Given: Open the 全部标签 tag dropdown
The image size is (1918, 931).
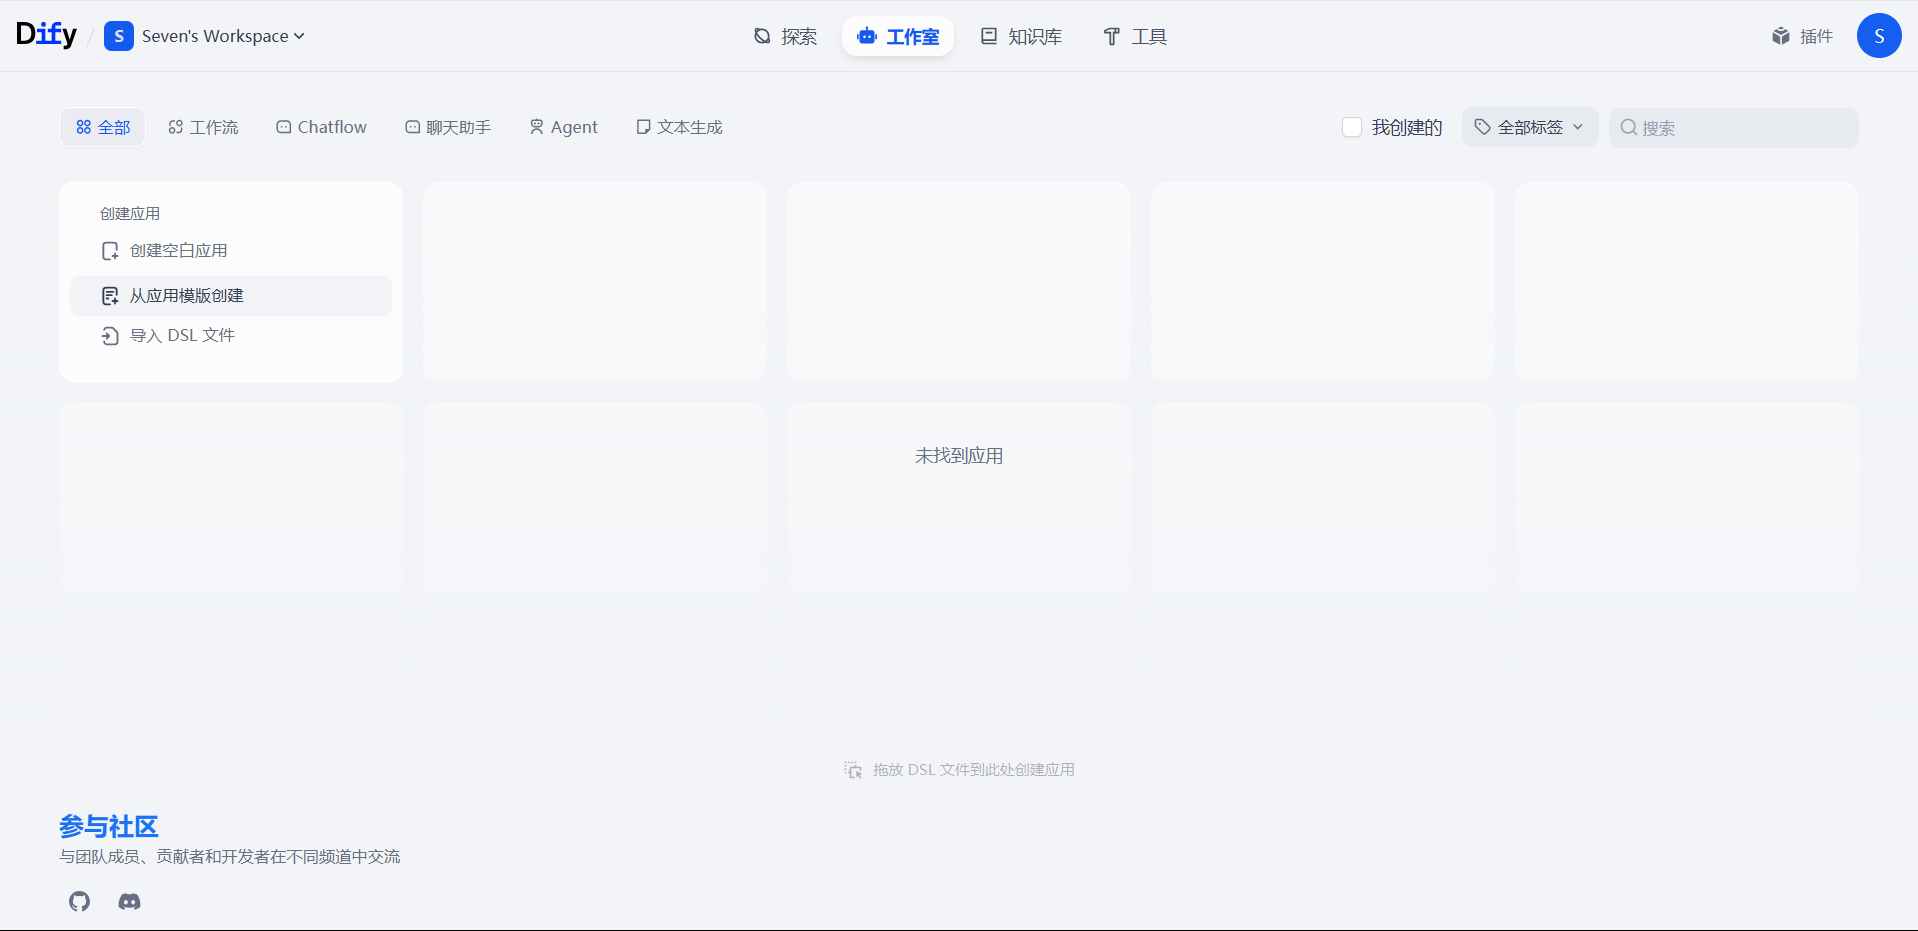Looking at the screenshot, I should (1529, 127).
